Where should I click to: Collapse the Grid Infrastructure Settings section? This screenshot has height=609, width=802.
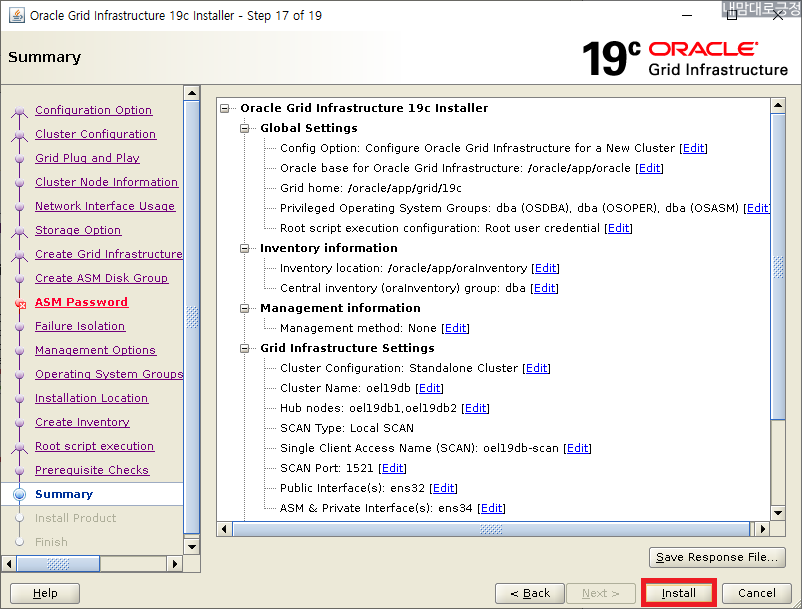tap(244, 348)
